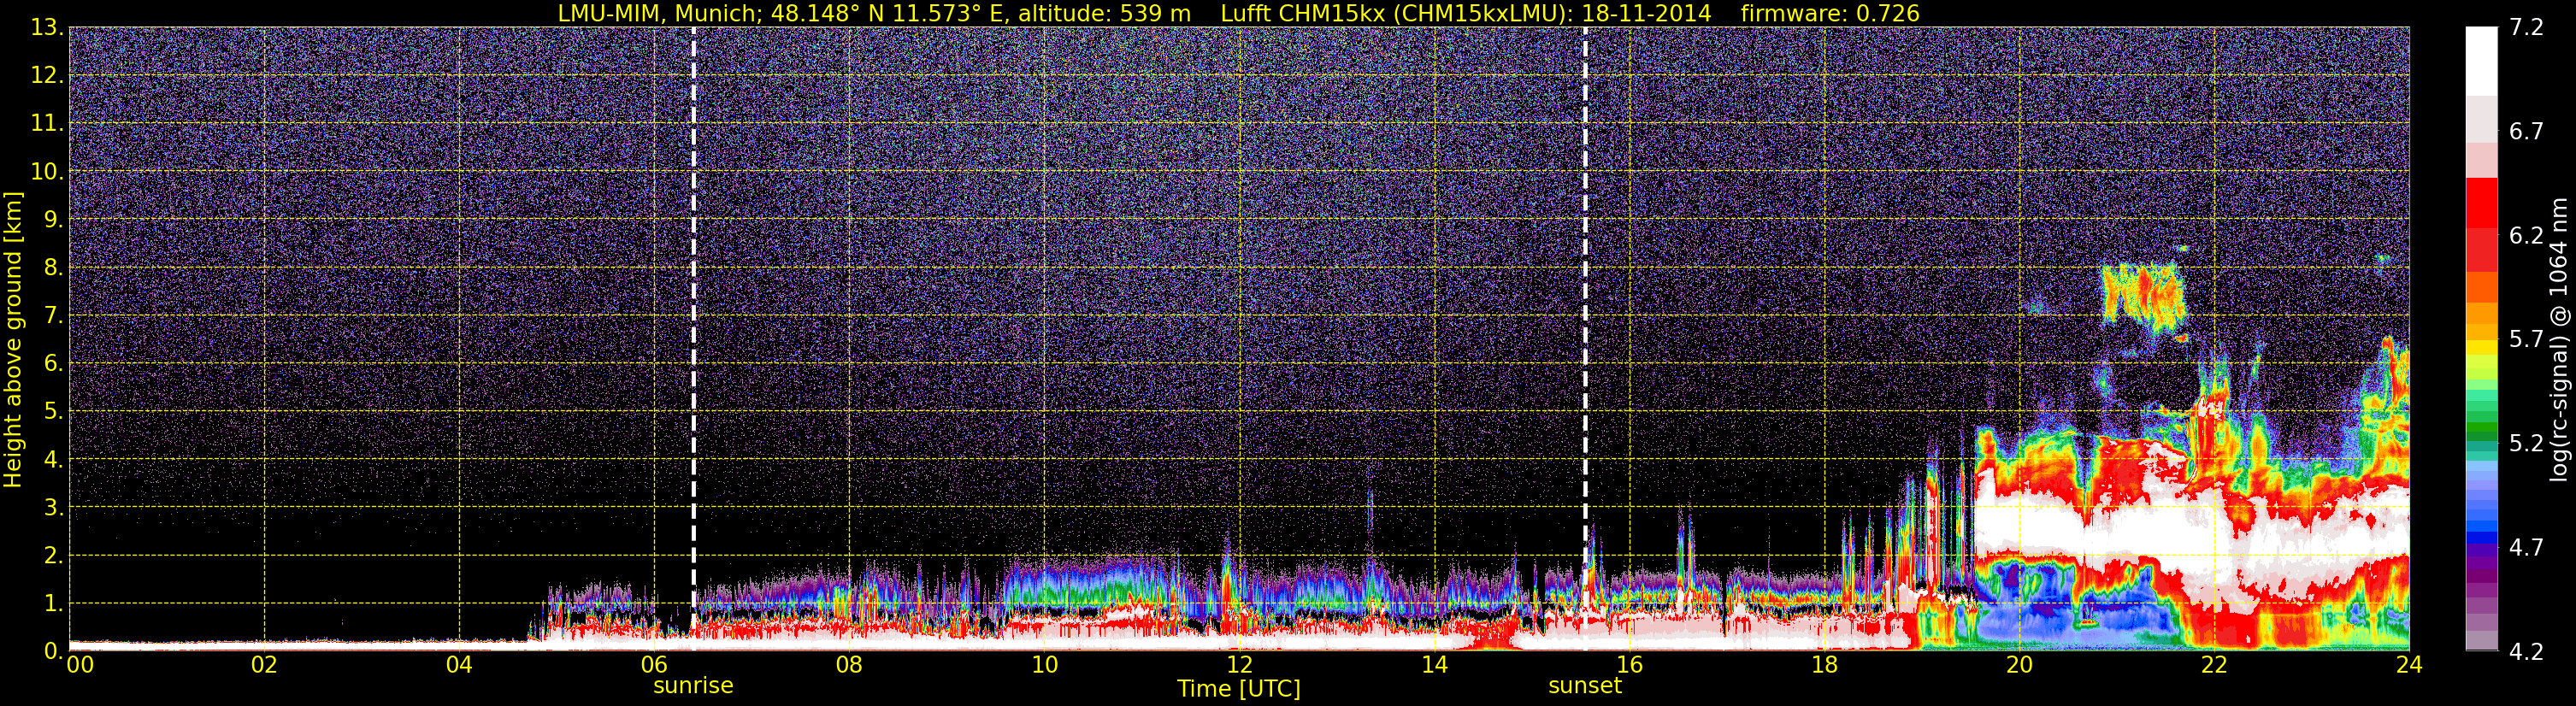Click the 'altitude: 539 m' text in the title
This screenshot has height=706, width=2576.
1105,14
